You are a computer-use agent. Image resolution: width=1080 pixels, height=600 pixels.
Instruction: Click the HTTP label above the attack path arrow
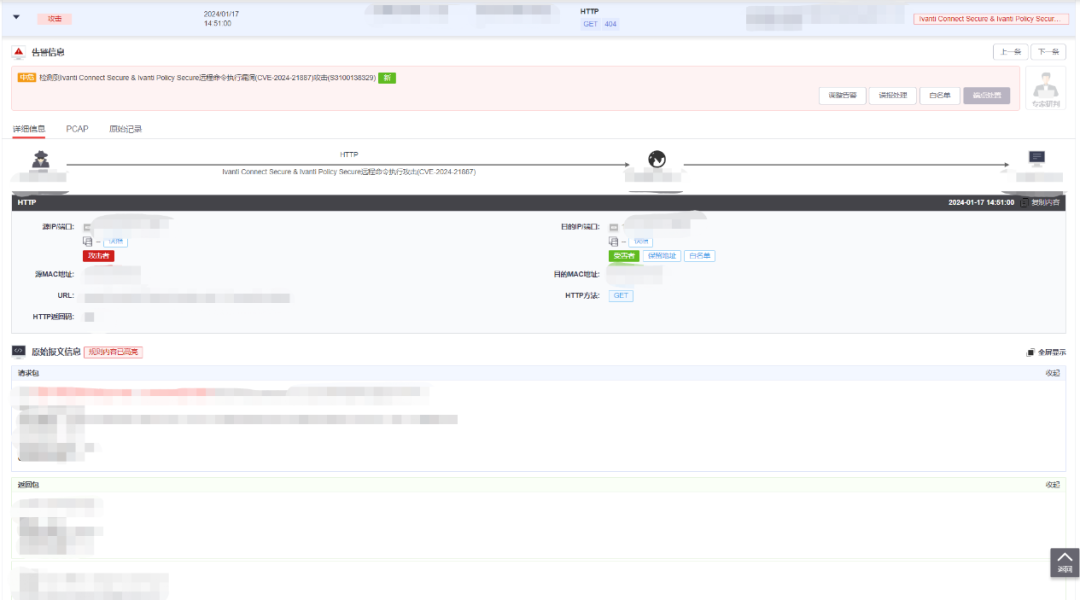pos(349,155)
